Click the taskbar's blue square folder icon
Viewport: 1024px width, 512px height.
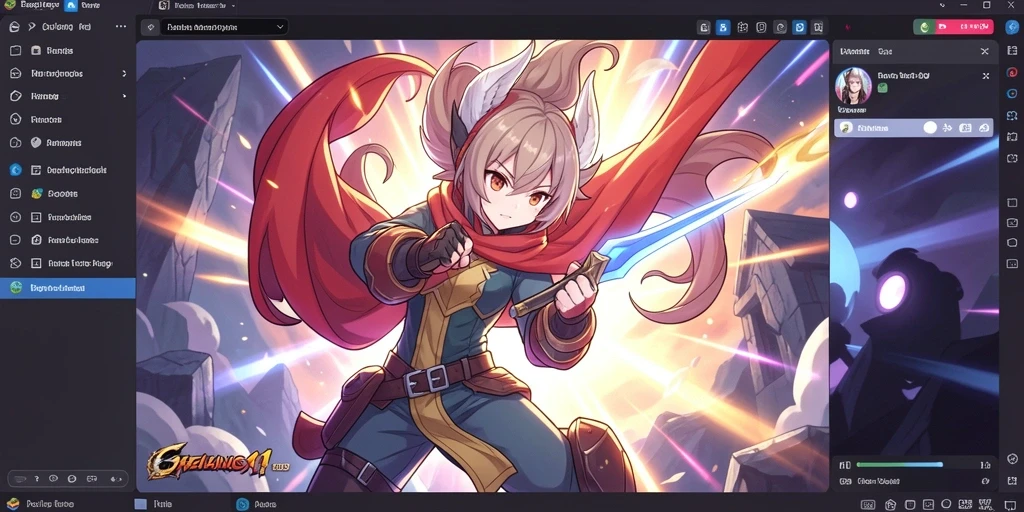tap(140, 504)
